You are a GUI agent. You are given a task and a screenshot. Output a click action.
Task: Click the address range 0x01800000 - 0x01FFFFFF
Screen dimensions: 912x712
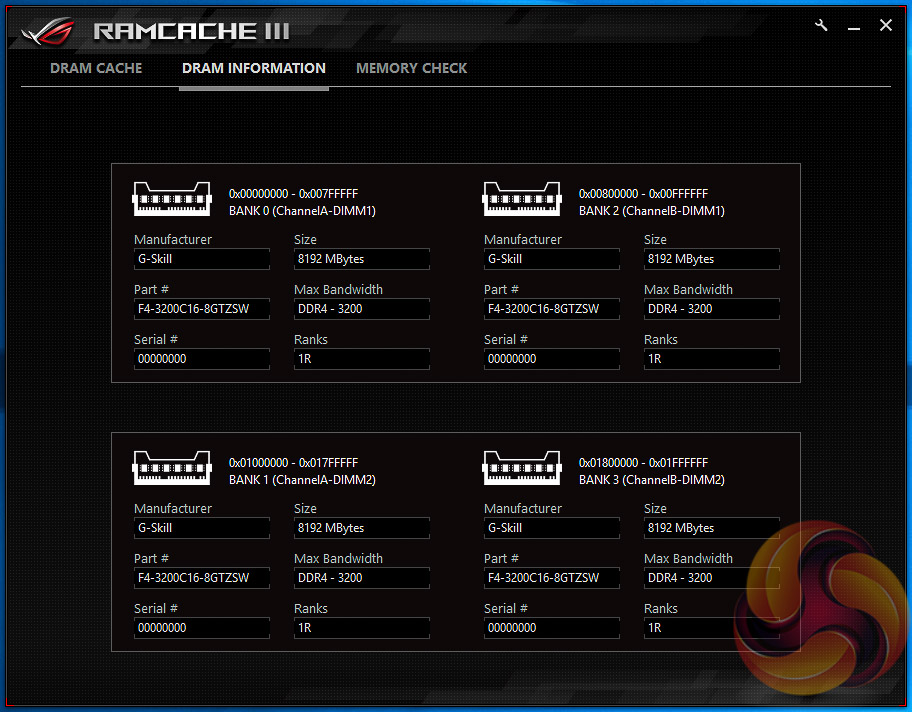pyautogui.click(x=643, y=462)
